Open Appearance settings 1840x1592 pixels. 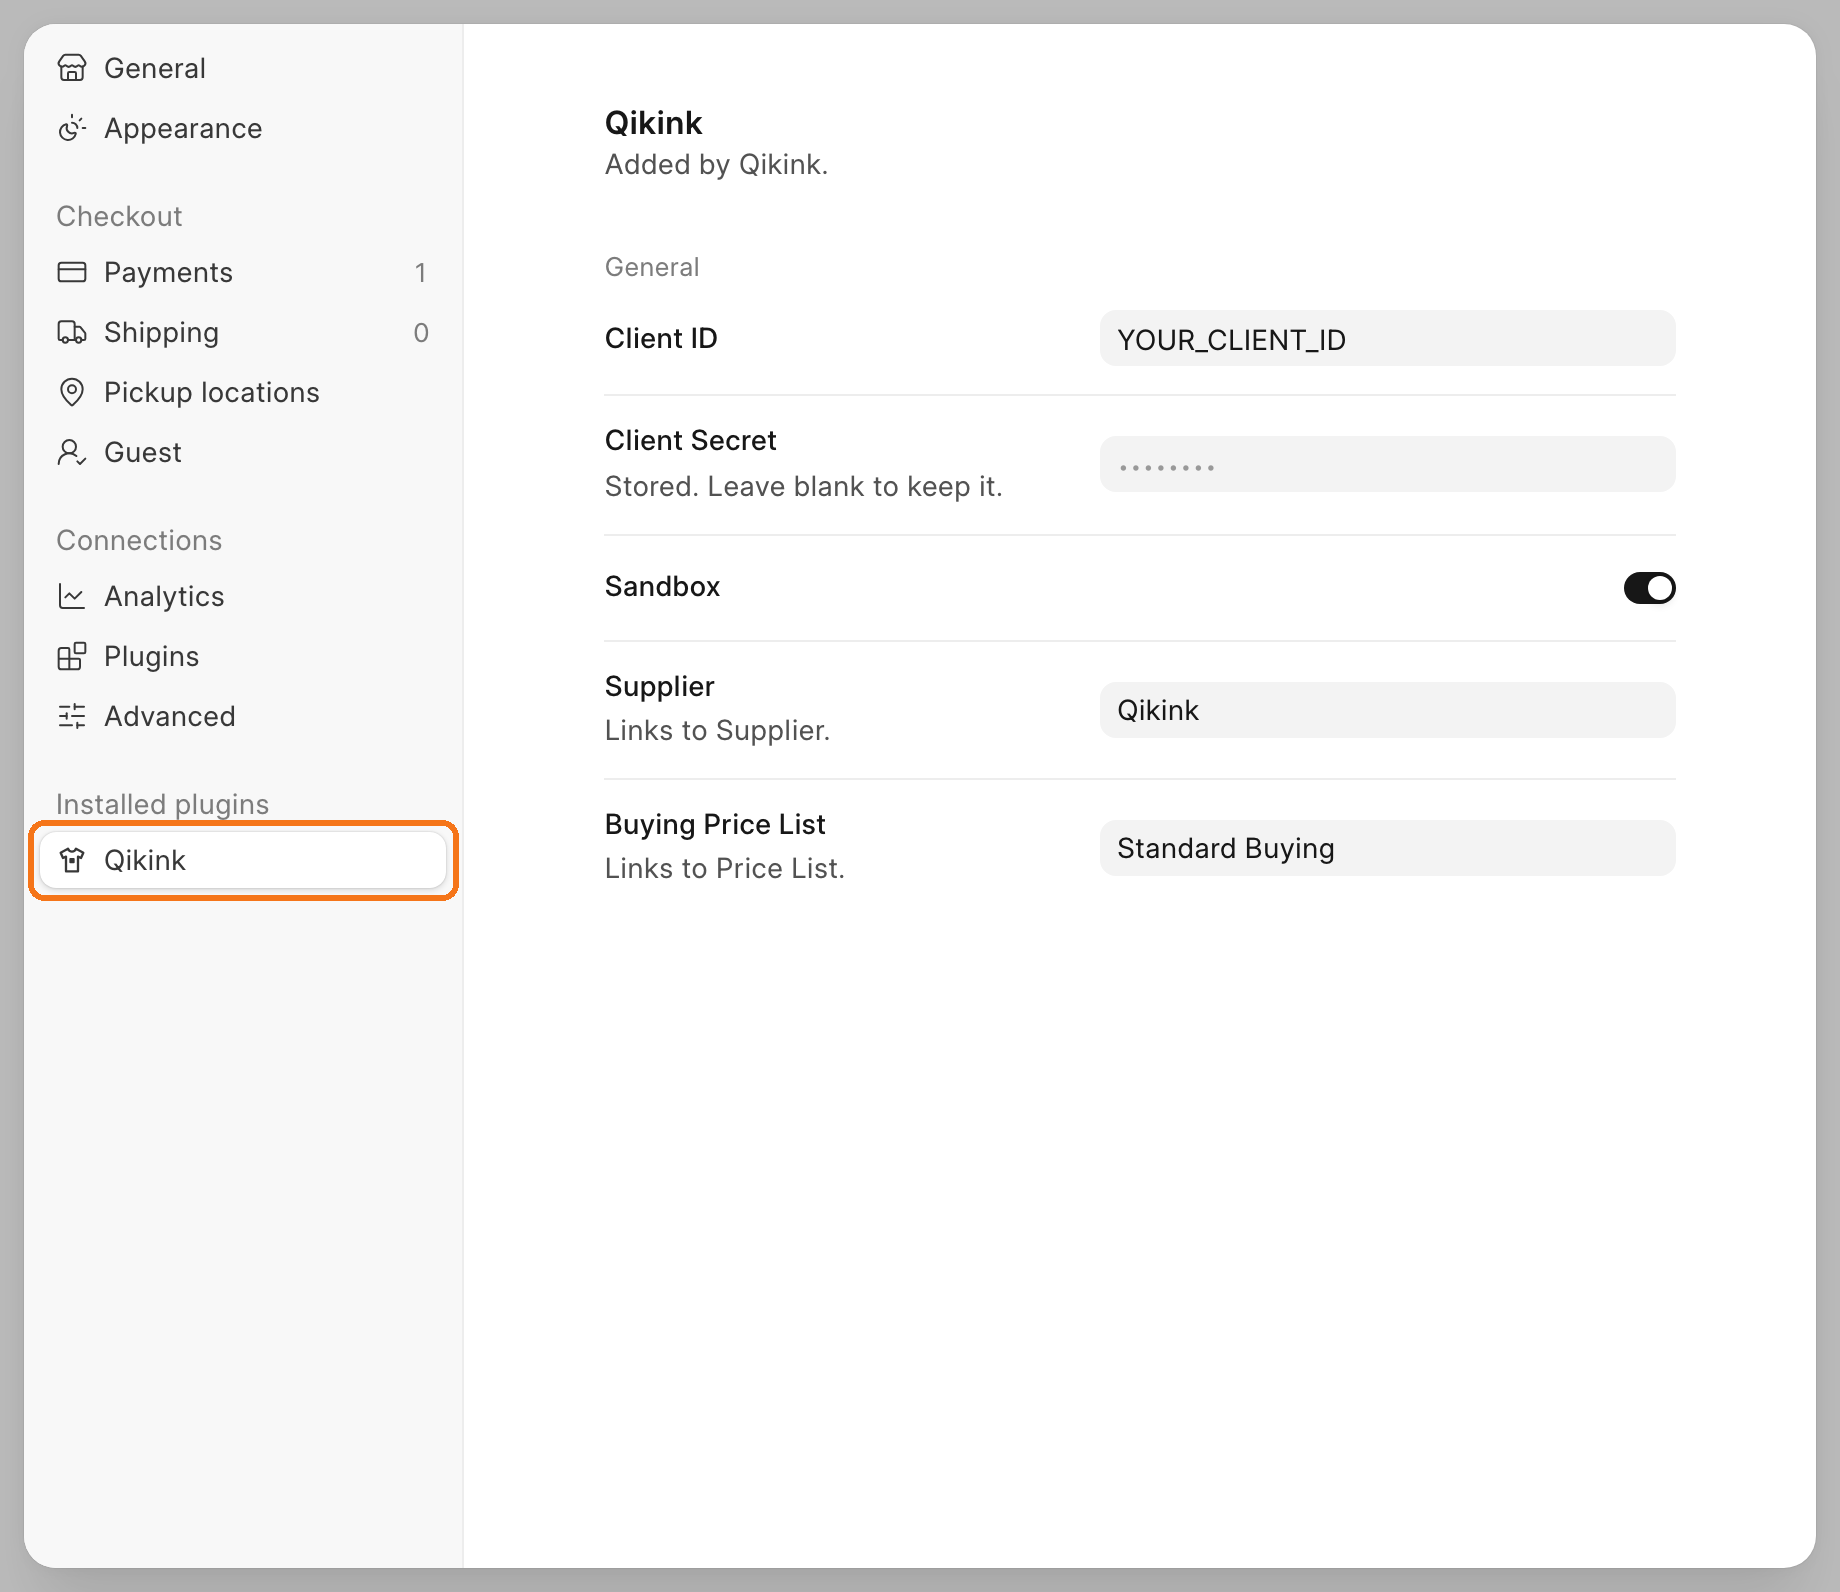243,128
